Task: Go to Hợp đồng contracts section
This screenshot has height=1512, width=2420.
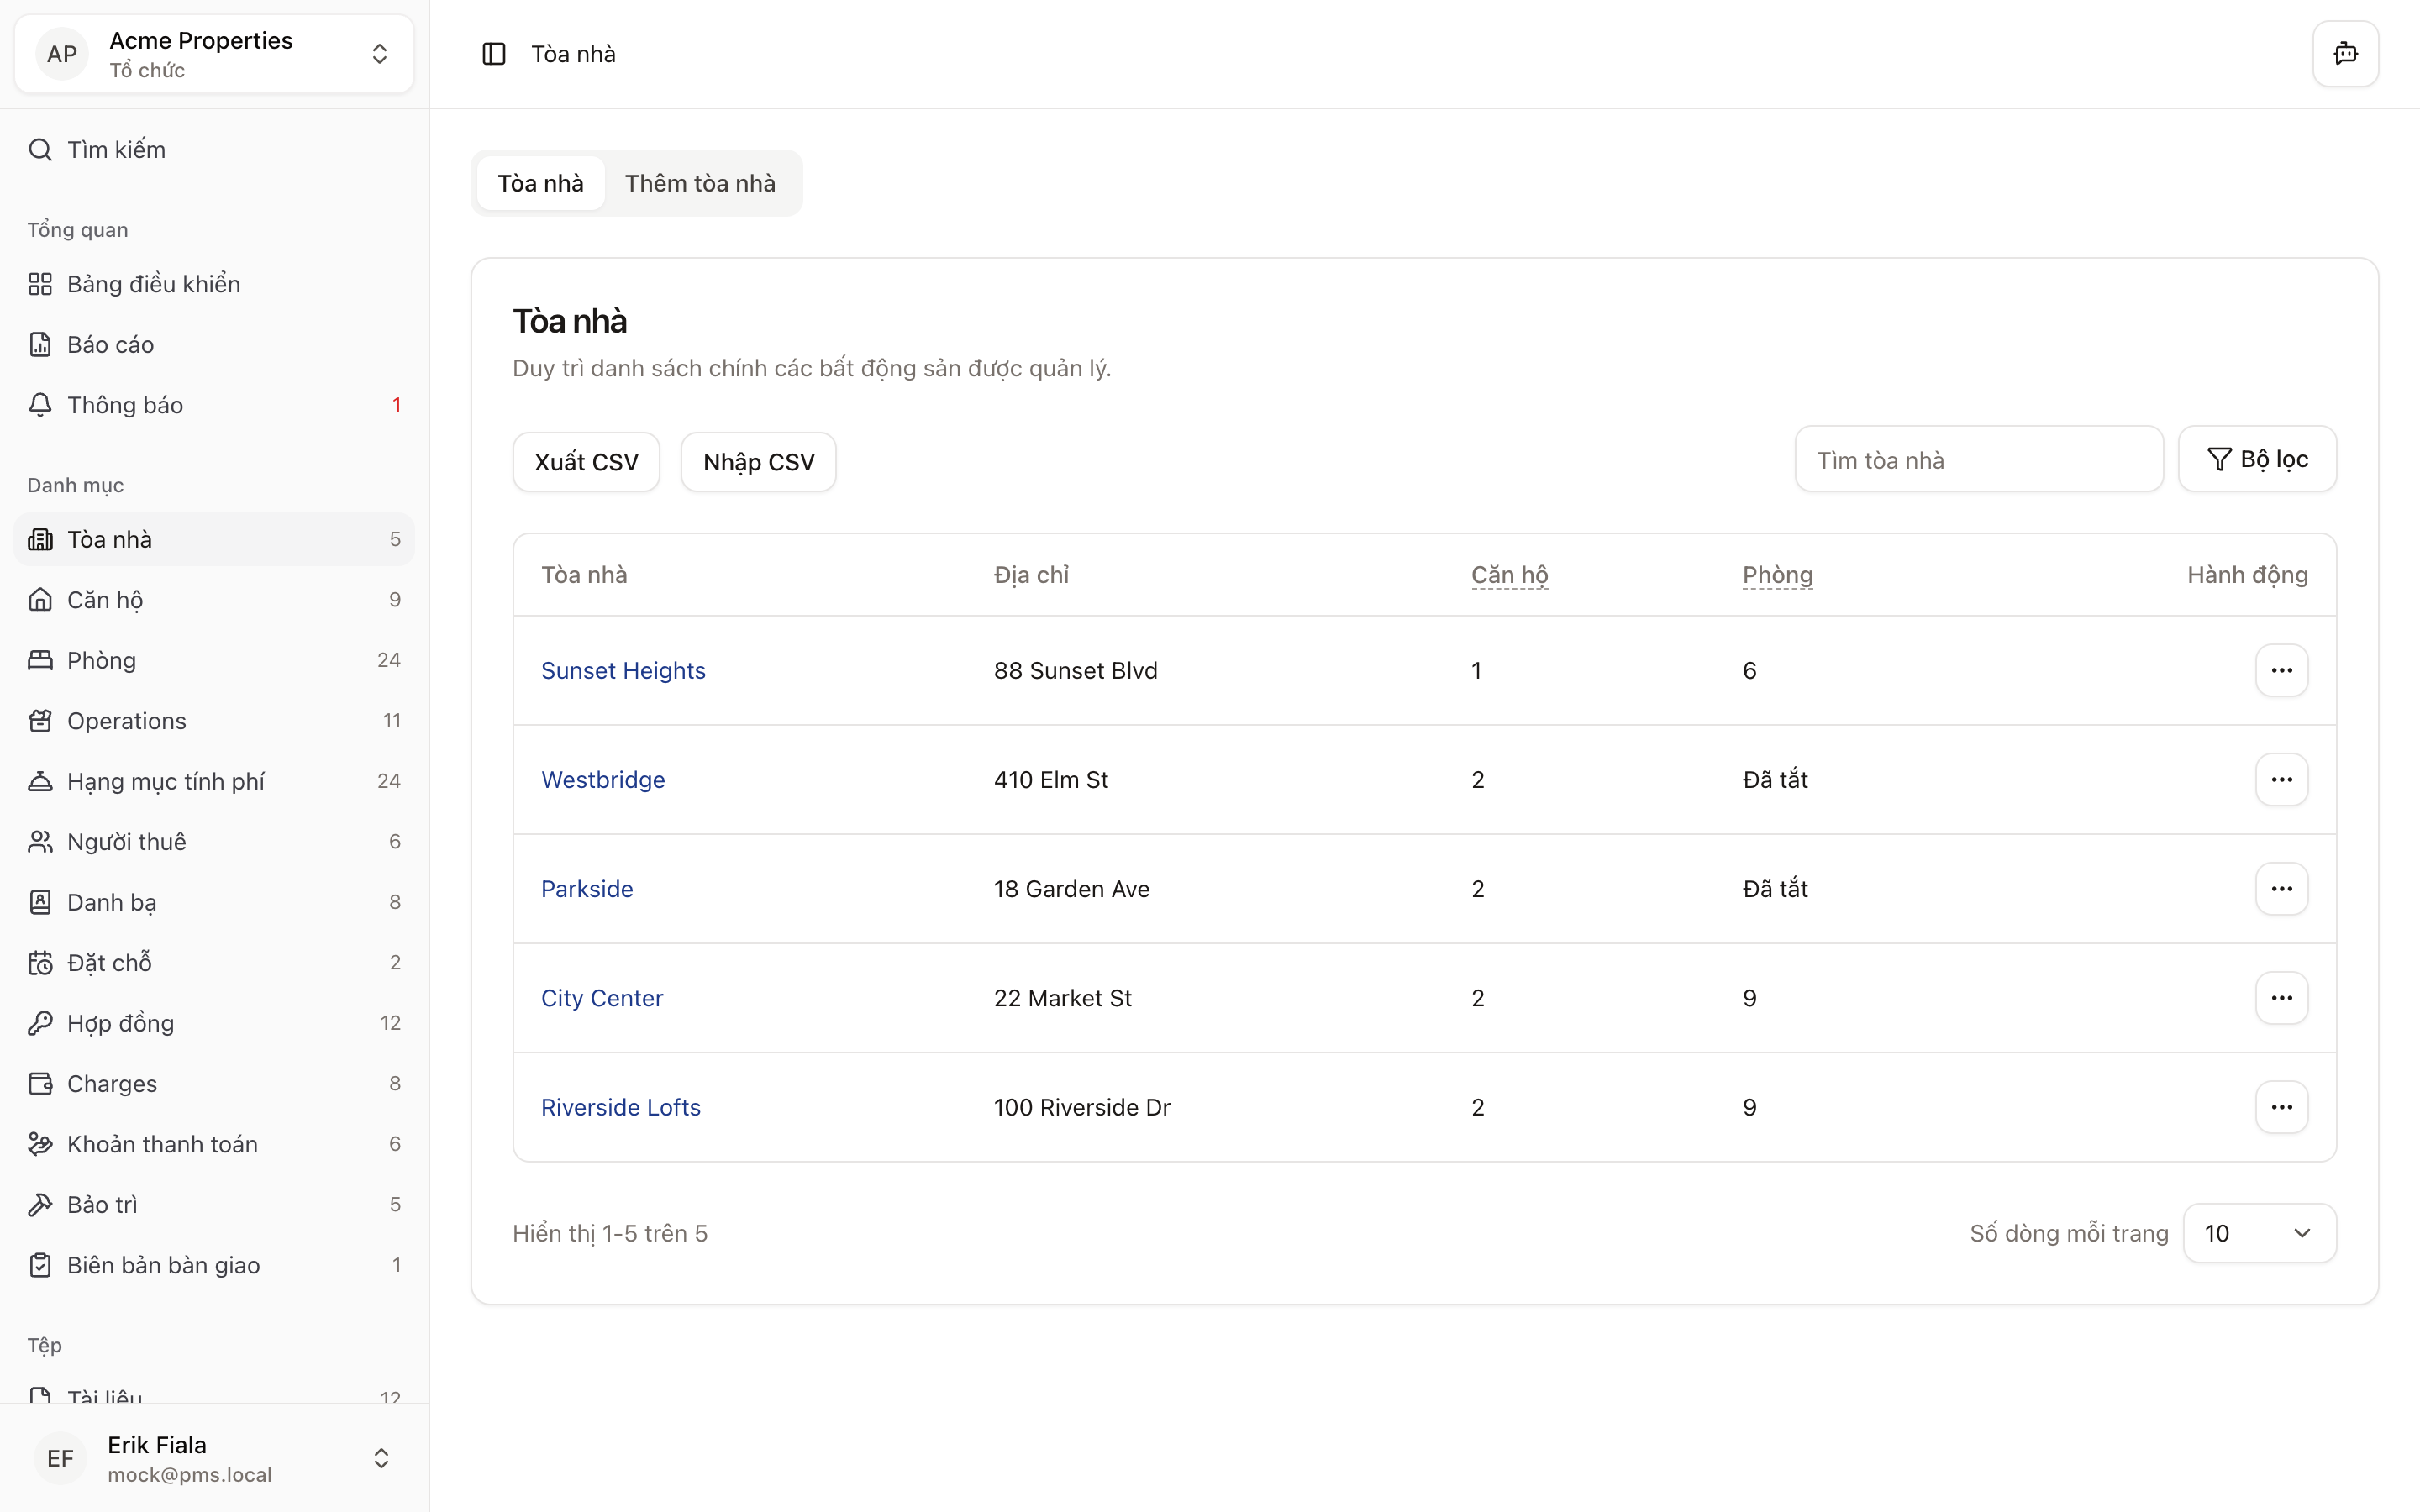Action: coord(120,1023)
